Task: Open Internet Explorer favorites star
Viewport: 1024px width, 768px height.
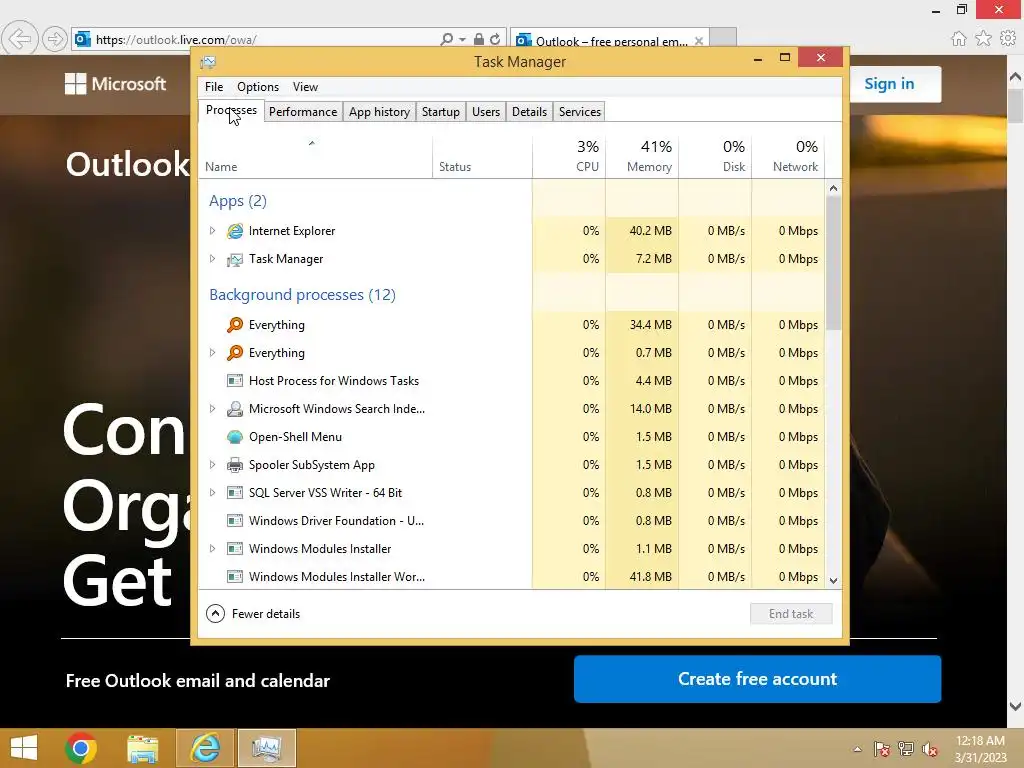Action: tap(984, 39)
